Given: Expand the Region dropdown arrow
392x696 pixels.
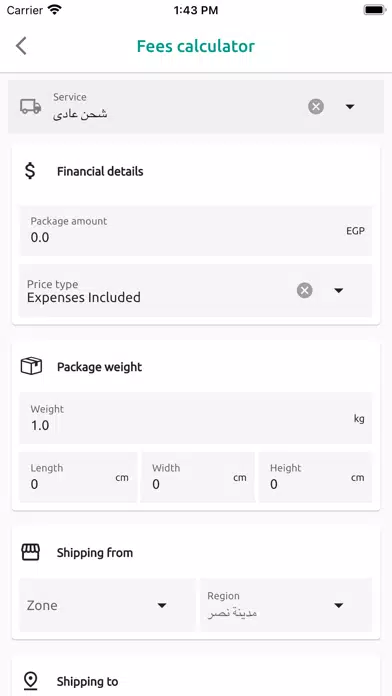Looking at the screenshot, I should point(339,605).
